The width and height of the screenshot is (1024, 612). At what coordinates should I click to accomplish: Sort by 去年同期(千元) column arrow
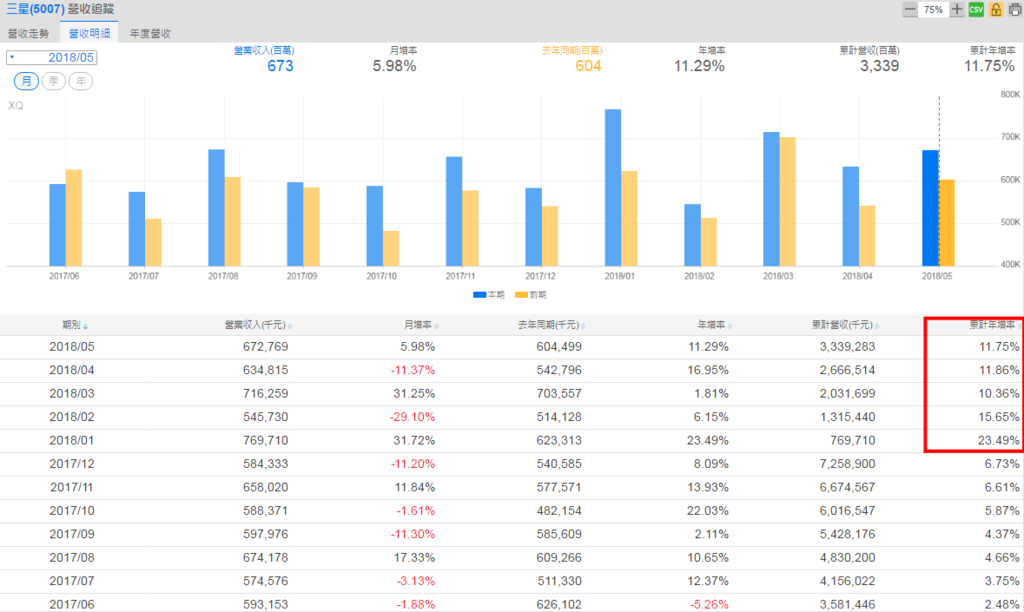click(x=583, y=327)
